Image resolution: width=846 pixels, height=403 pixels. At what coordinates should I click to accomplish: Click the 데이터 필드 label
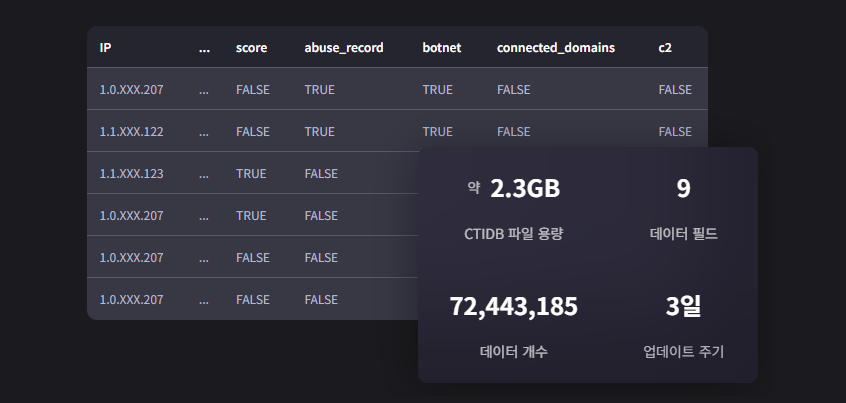point(683,234)
